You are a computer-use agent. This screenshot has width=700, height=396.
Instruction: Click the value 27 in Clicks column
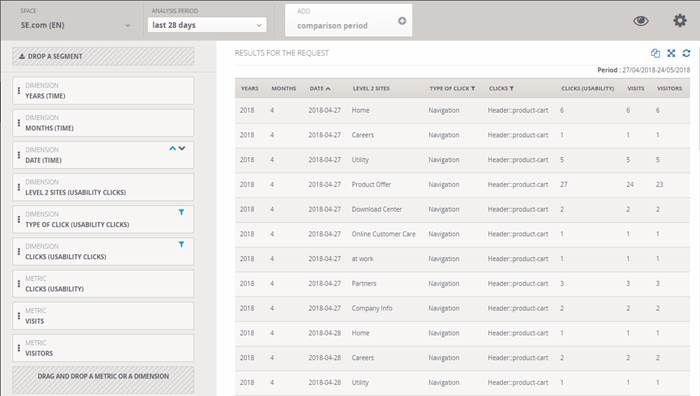pos(563,184)
